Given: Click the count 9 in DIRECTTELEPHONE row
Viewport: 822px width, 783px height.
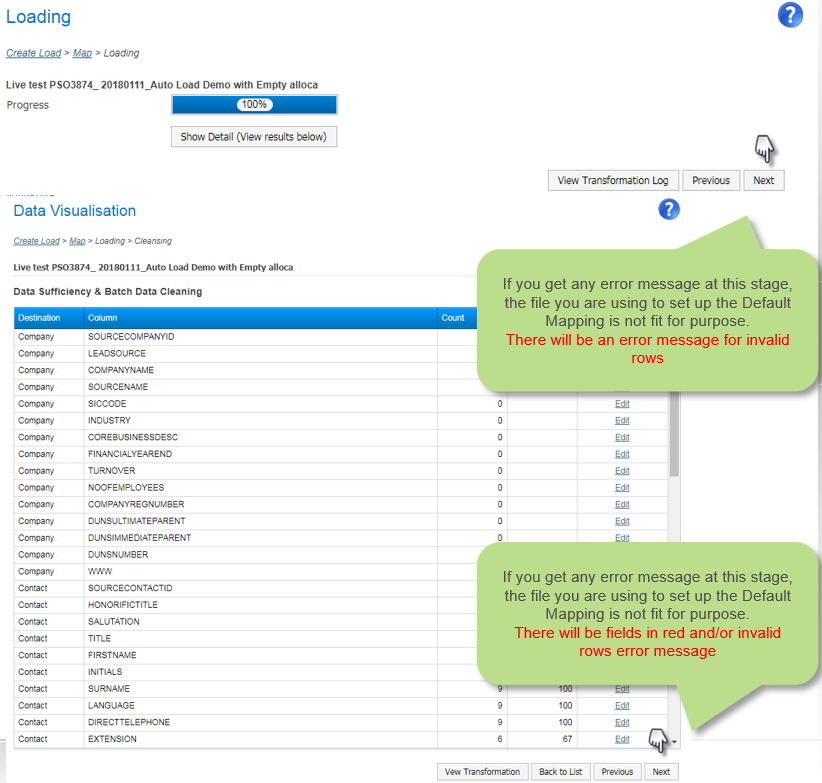Looking at the screenshot, I should [500, 722].
